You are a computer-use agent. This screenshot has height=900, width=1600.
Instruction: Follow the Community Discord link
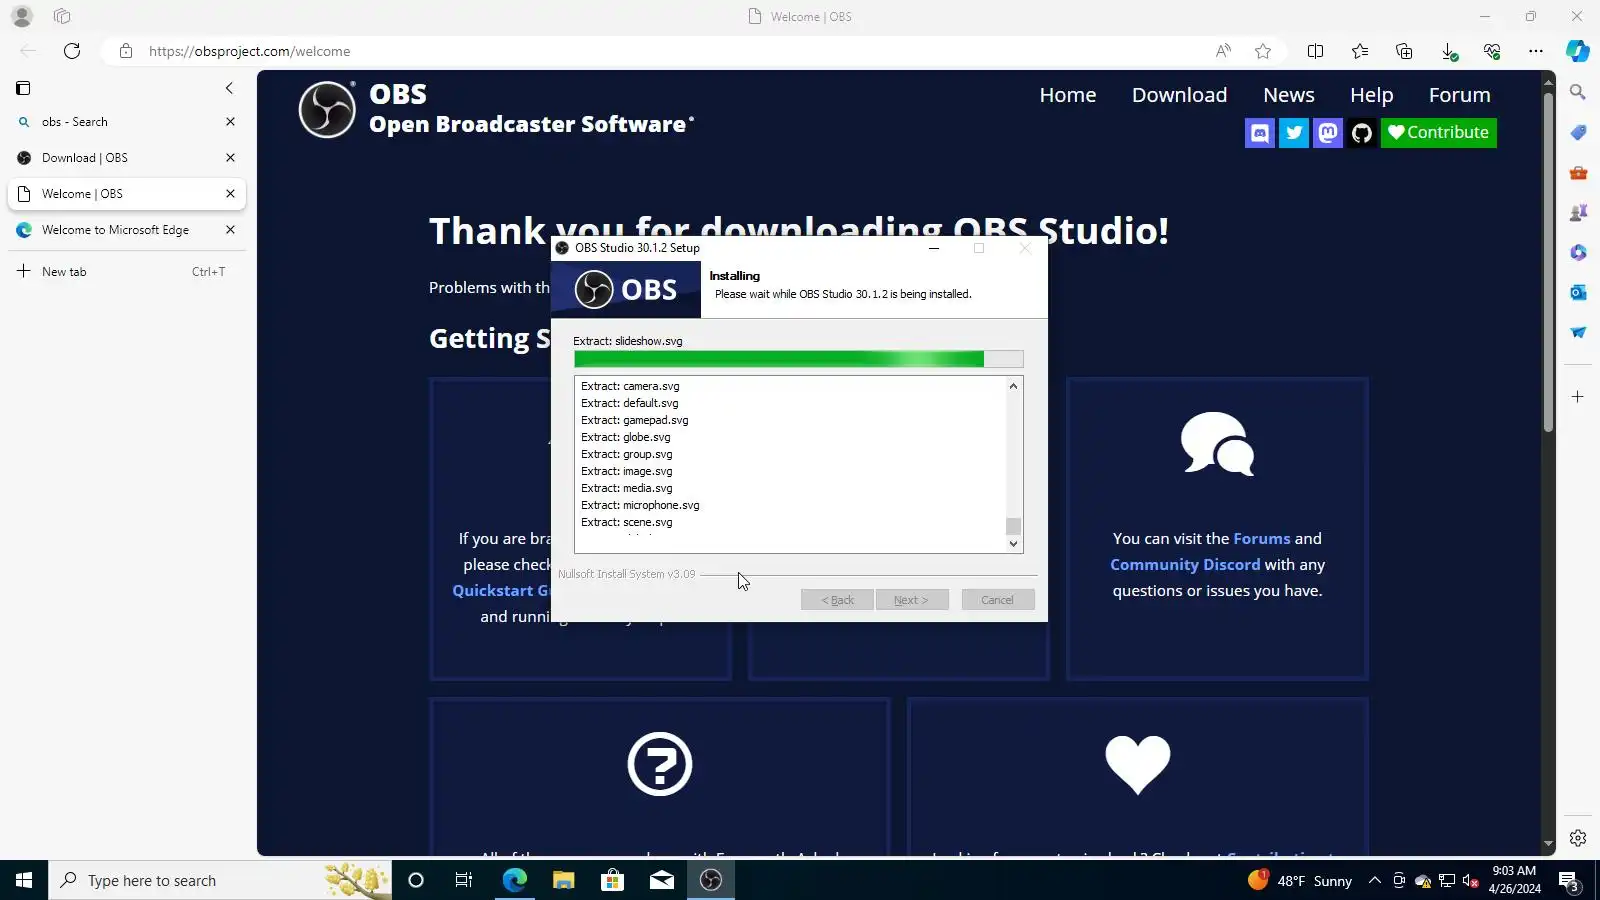point(1185,565)
